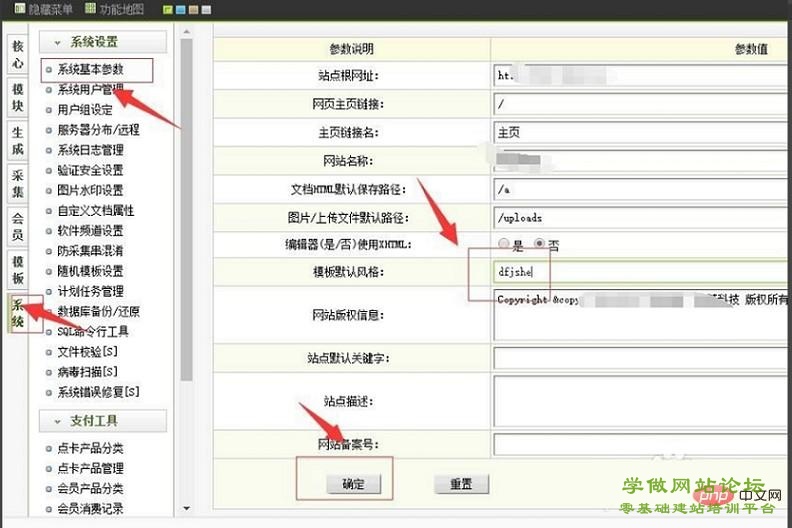792x528 pixels.
Task: Open 点卡产品管理 menu item
Action: coord(90,468)
